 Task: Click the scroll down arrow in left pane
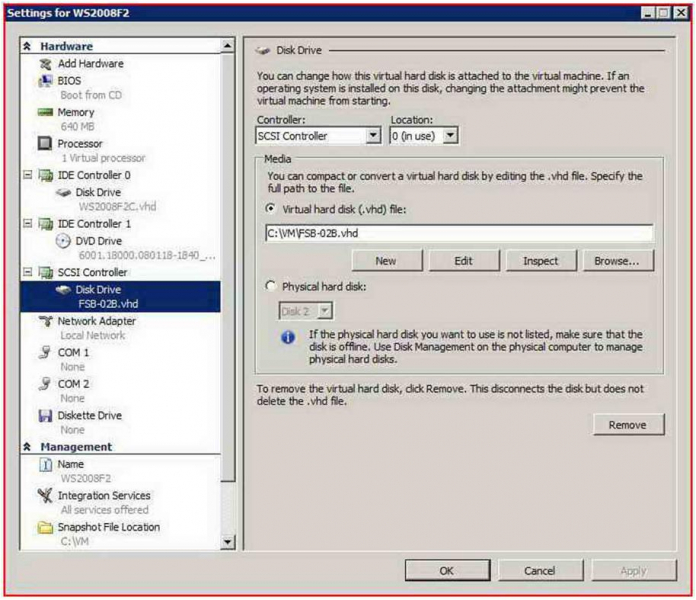(228, 542)
